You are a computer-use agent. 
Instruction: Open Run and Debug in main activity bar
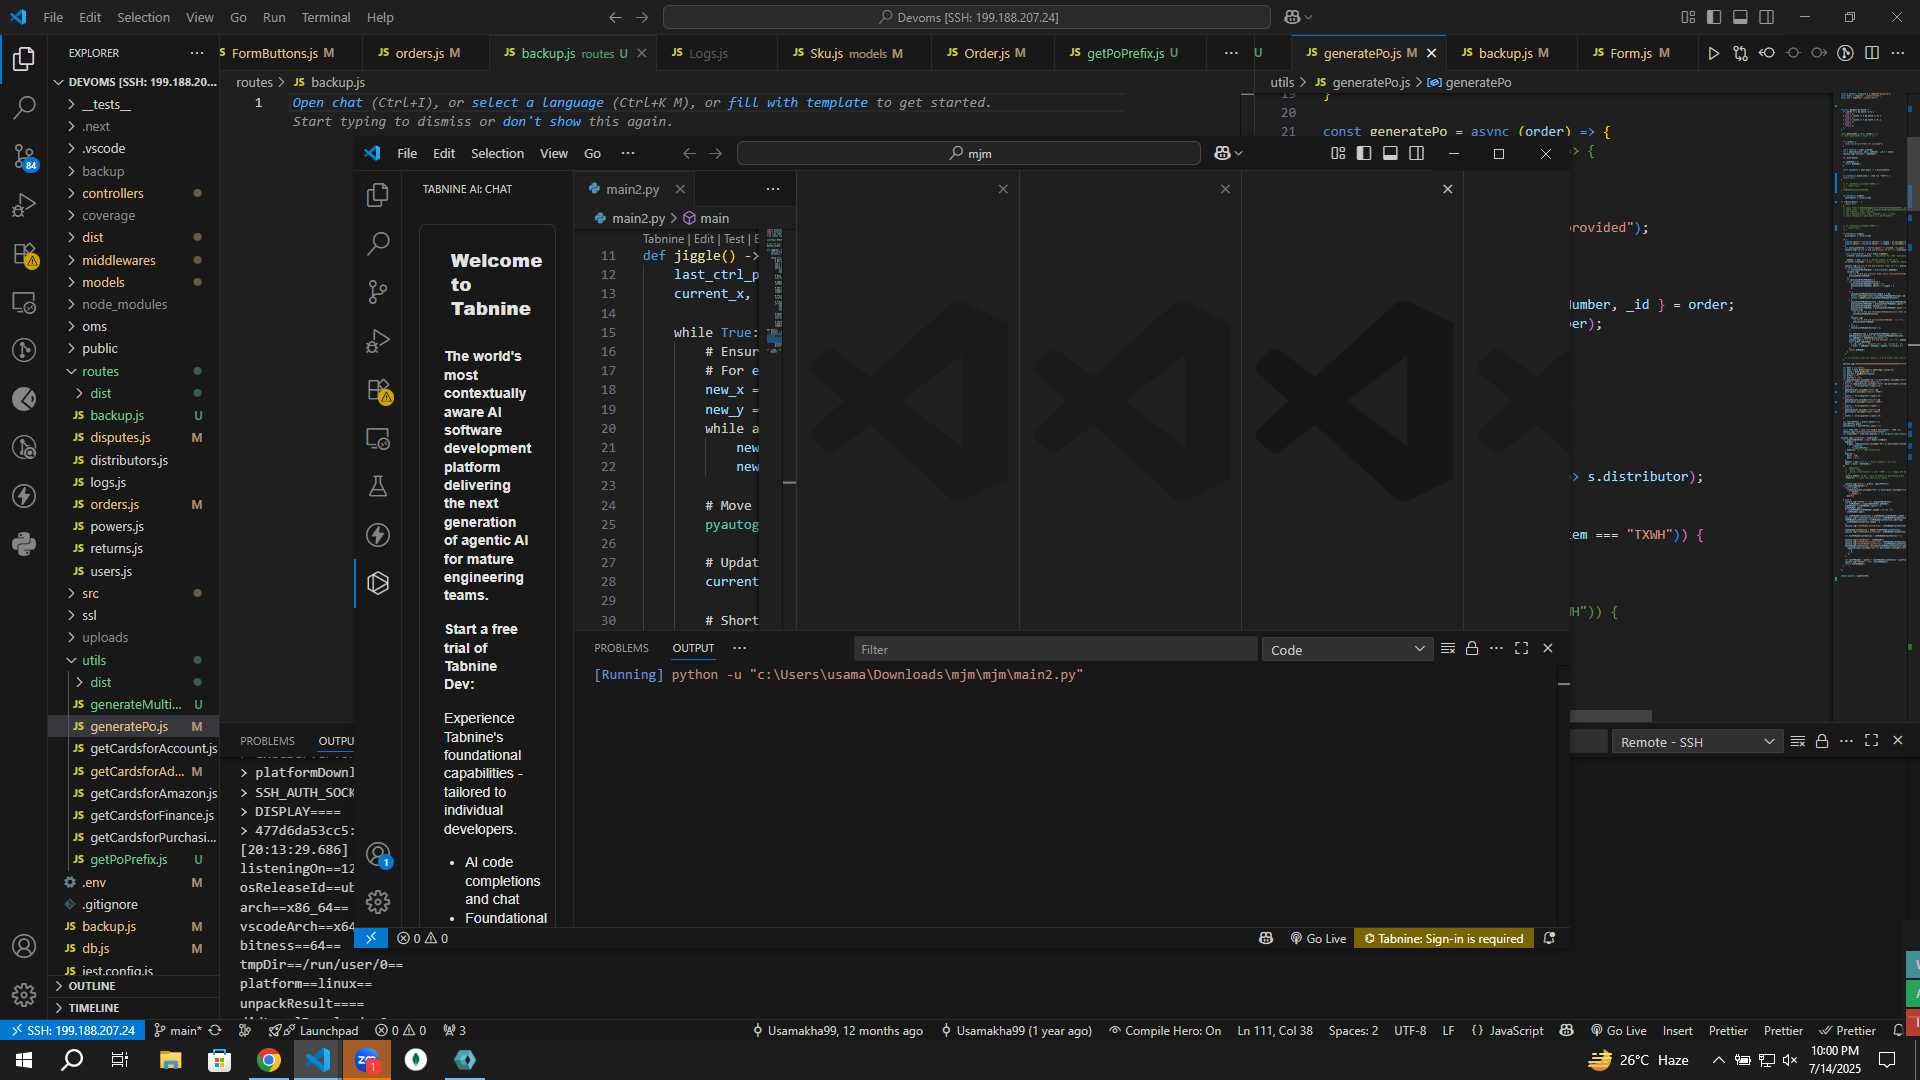24,205
